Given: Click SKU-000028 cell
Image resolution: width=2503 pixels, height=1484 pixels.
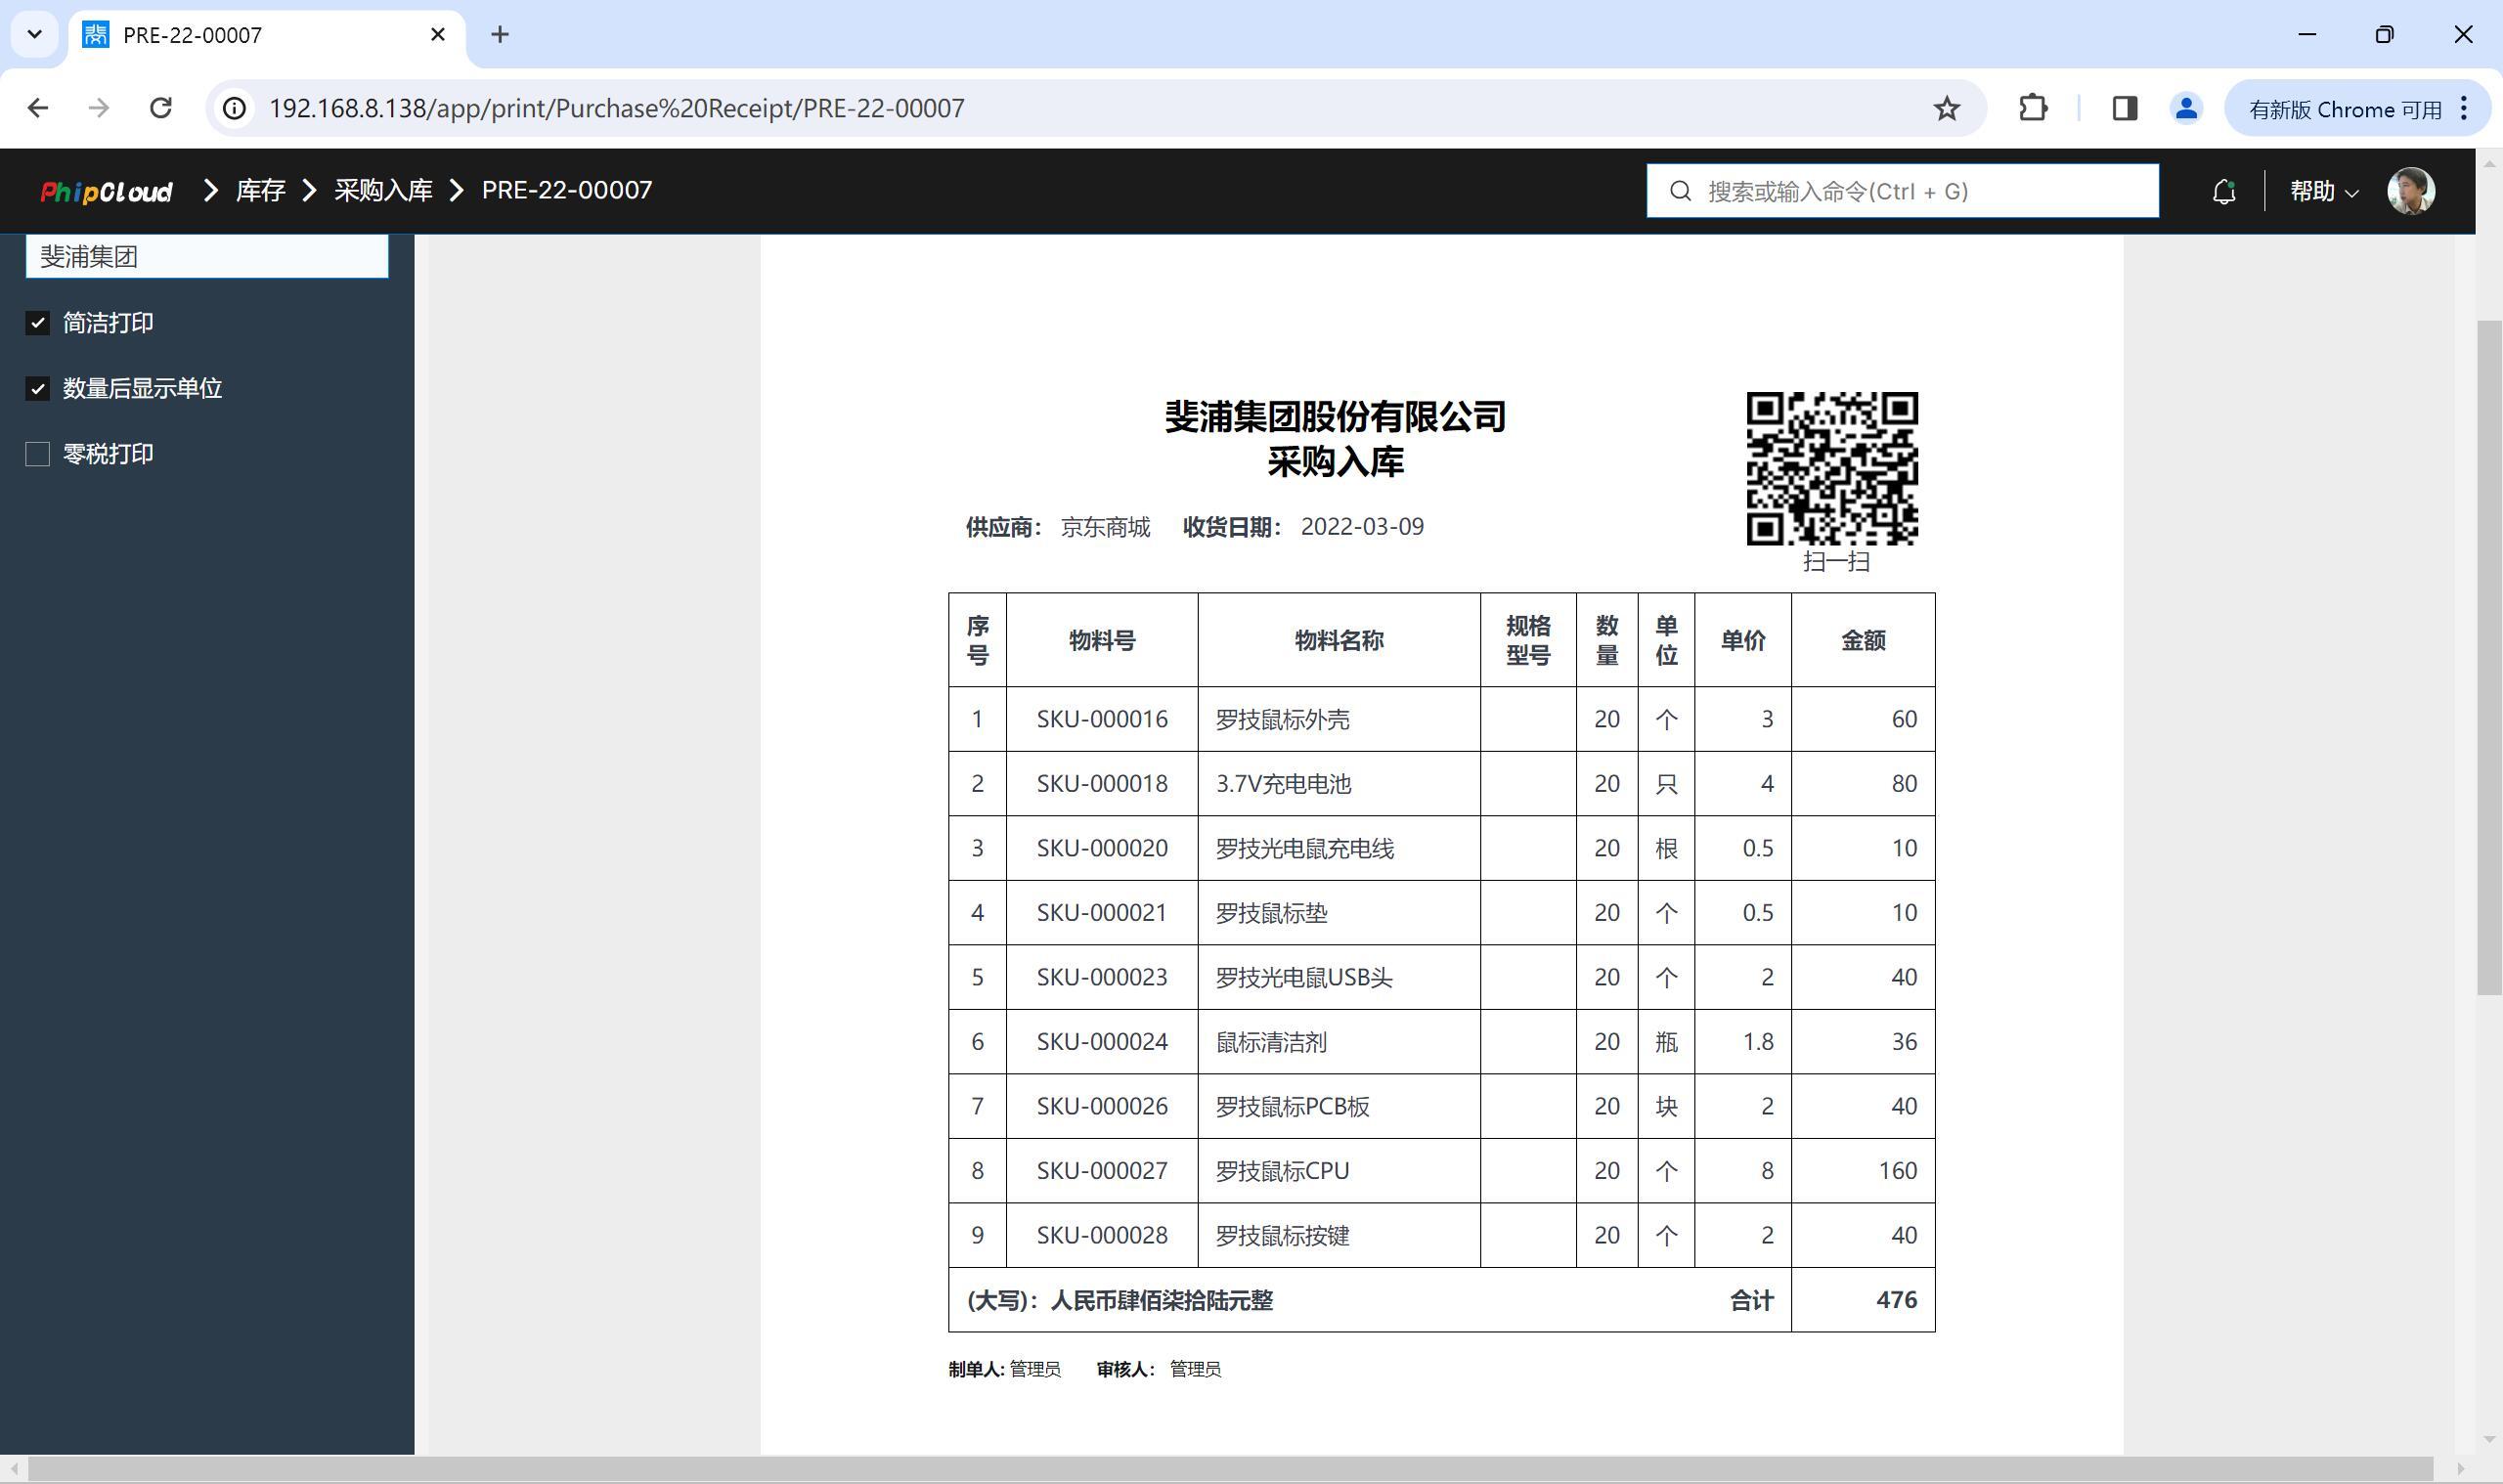Looking at the screenshot, I should point(1101,1235).
